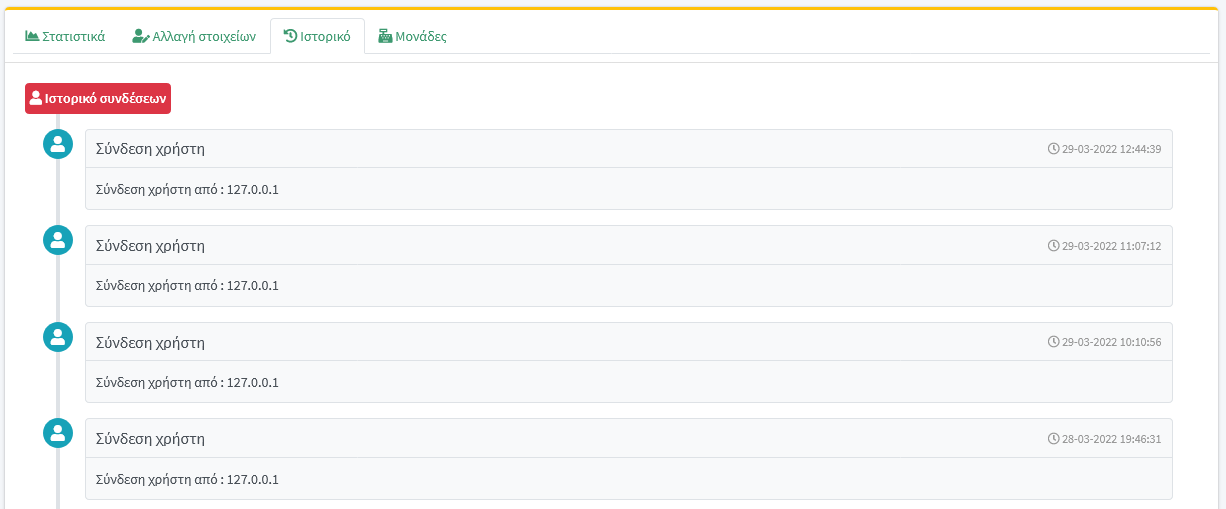Select the Ιστορικό tab
1226x509 pixels.
317,36
